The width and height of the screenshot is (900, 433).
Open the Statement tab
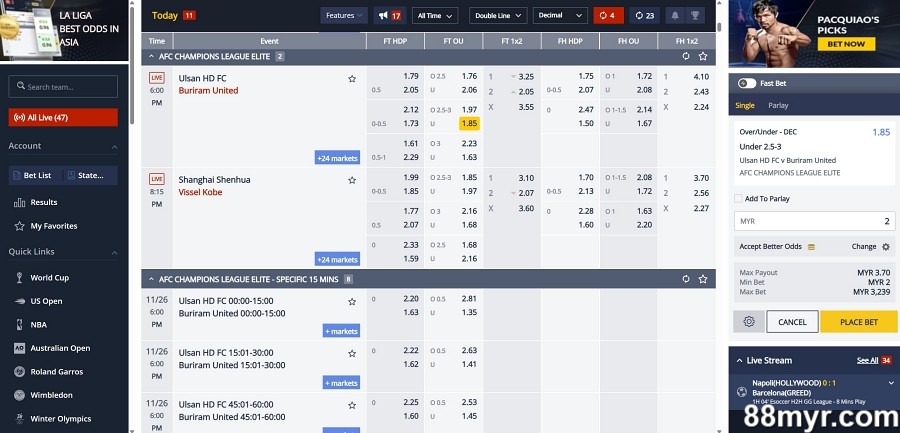[89, 175]
